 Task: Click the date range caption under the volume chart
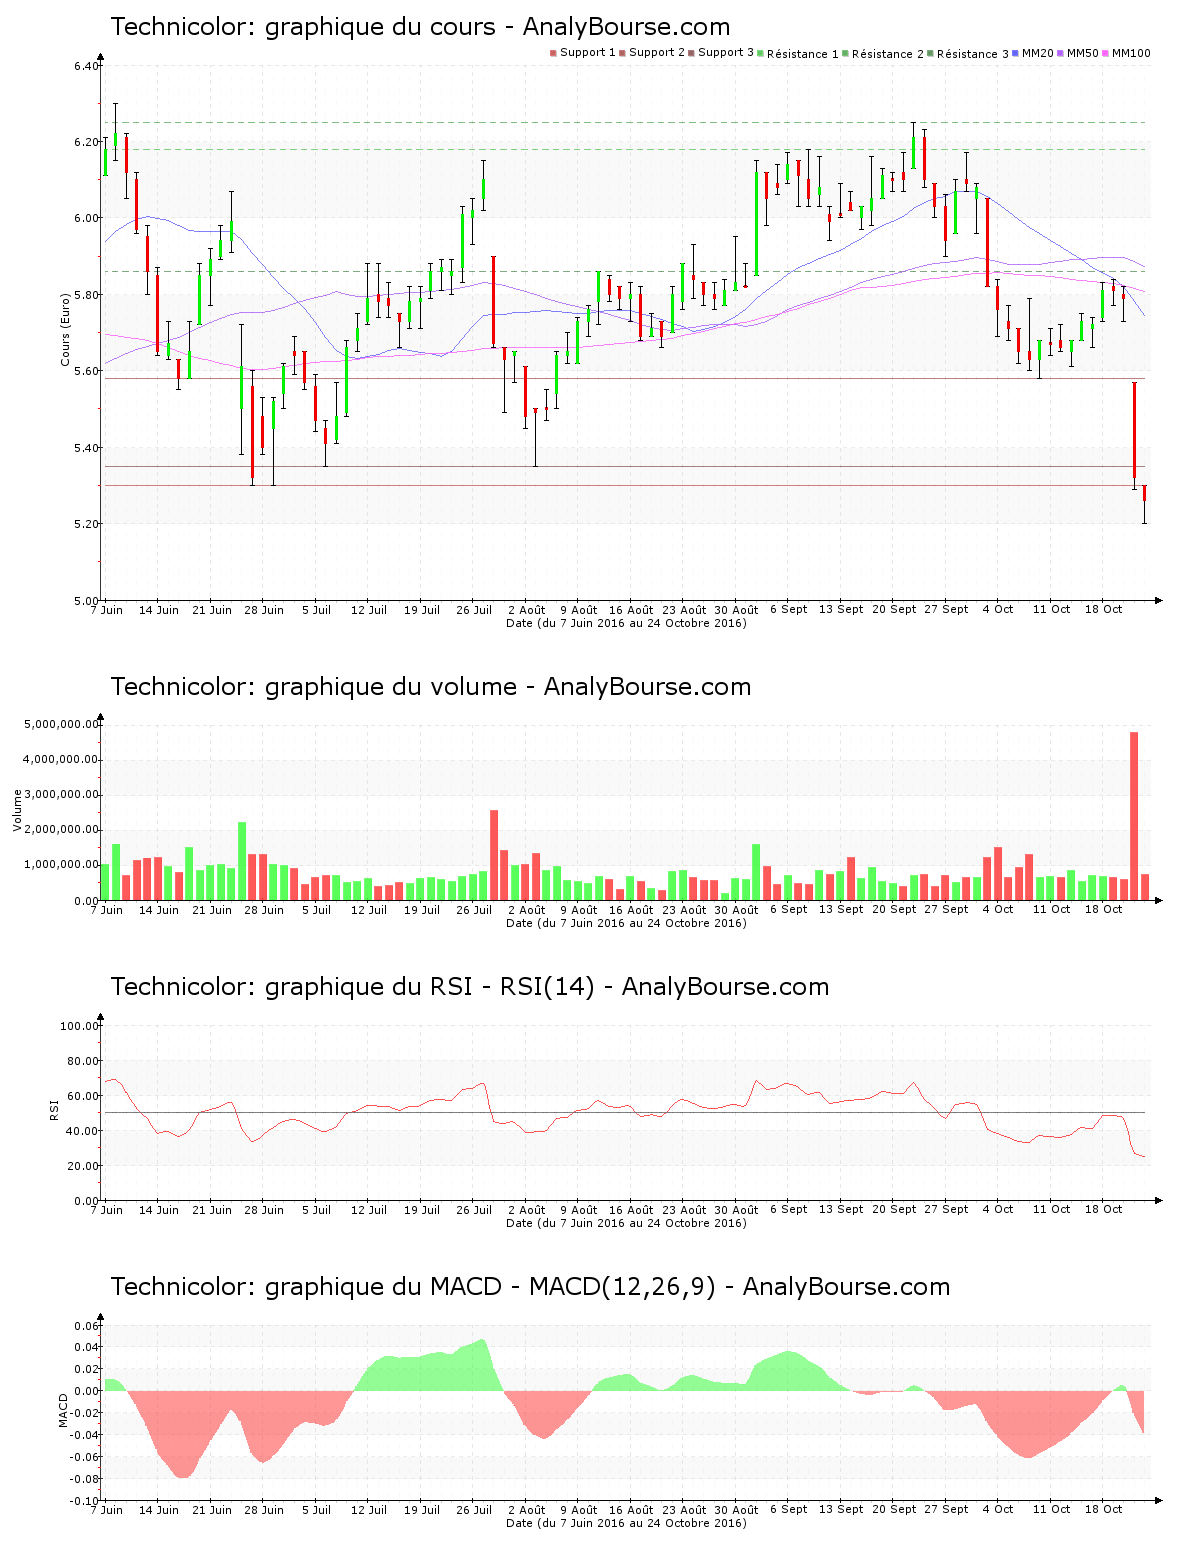pos(626,923)
